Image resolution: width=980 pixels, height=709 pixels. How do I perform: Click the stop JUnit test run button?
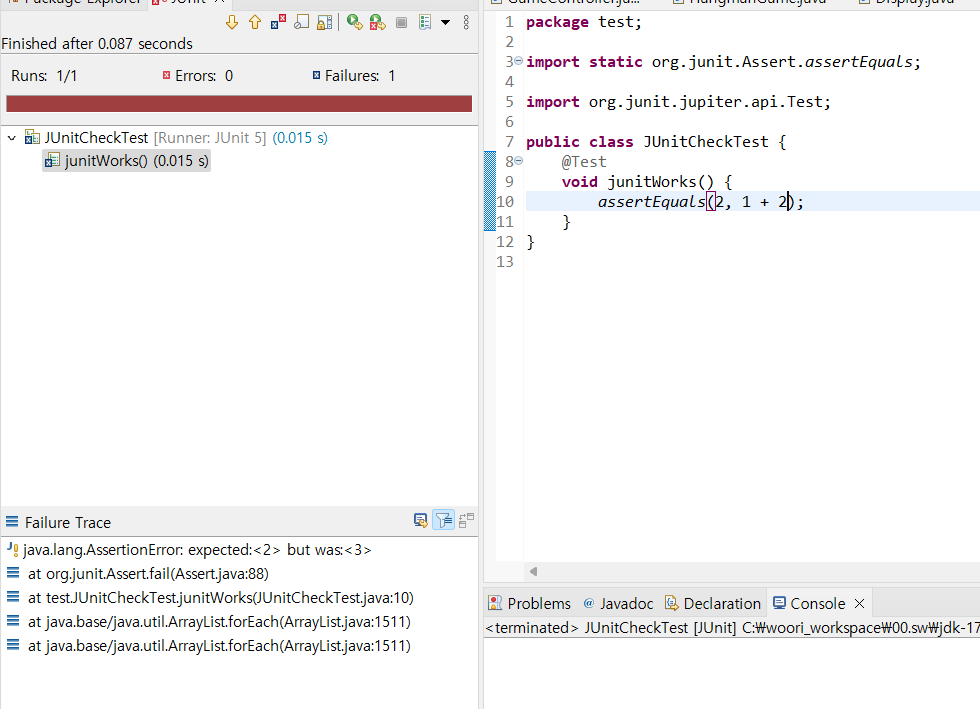402,23
